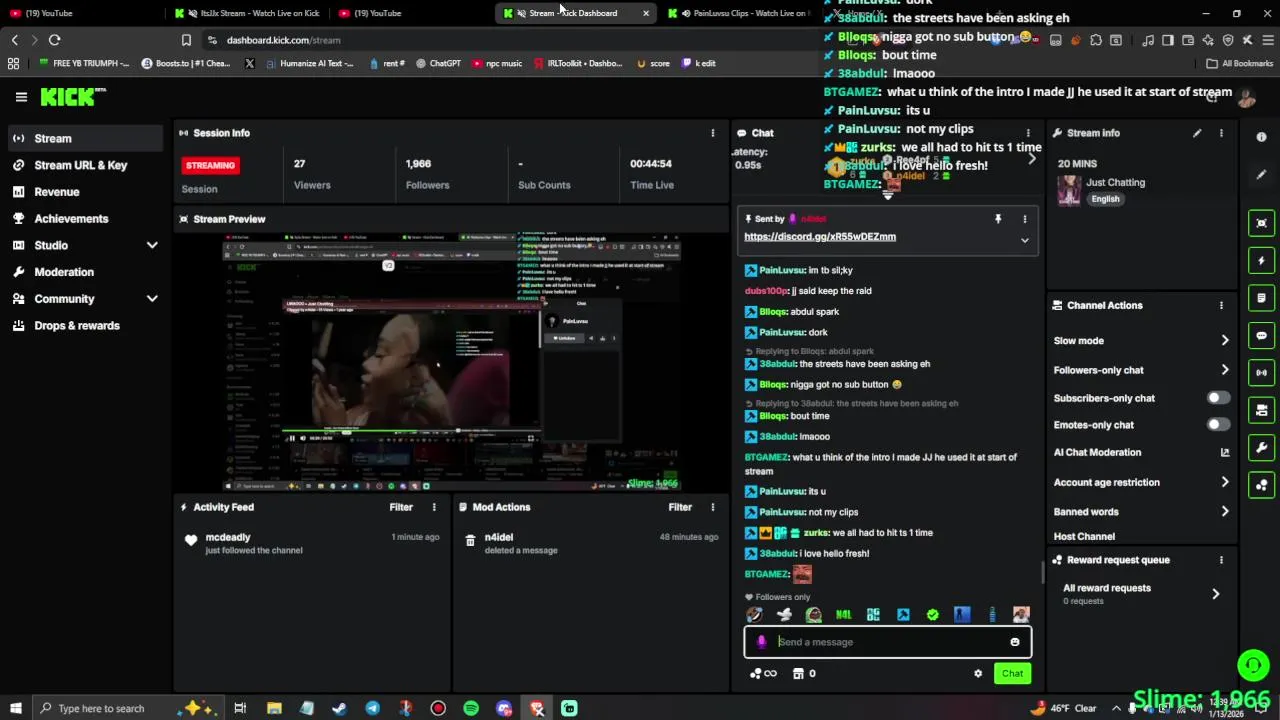Open Mod Actions three-dot menu
This screenshot has width=1280, height=720.
pos(713,507)
